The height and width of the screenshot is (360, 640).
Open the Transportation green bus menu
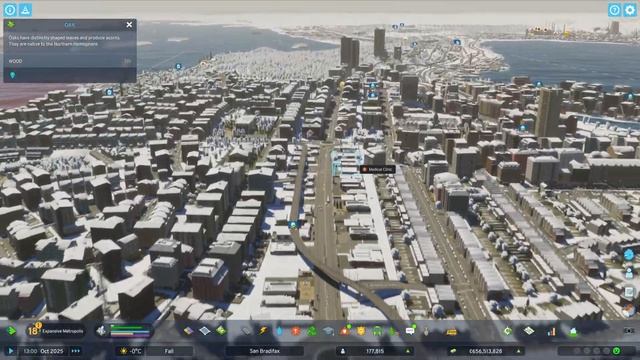tap(378, 331)
